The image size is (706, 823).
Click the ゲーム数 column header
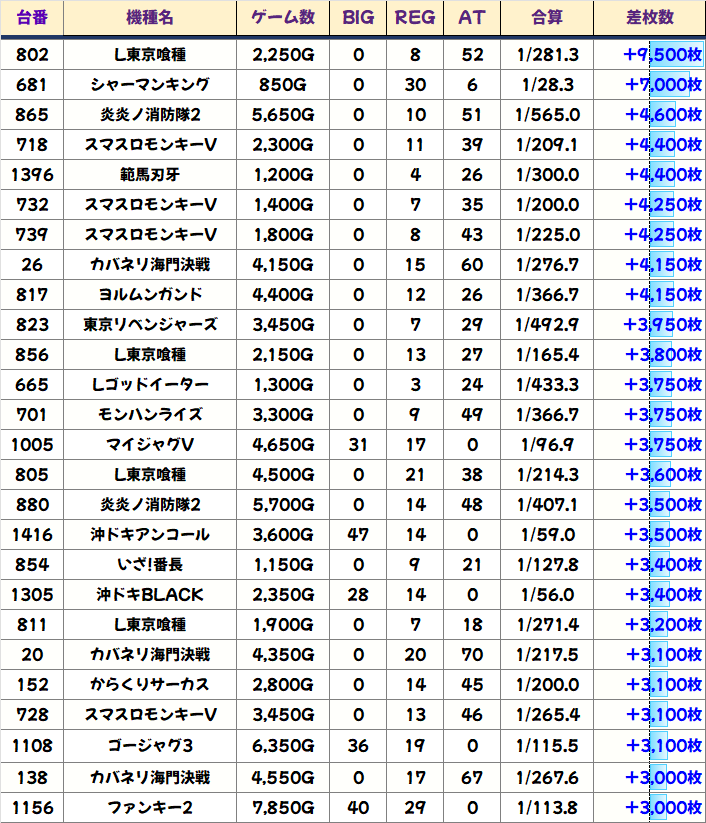tap(283, 18)
